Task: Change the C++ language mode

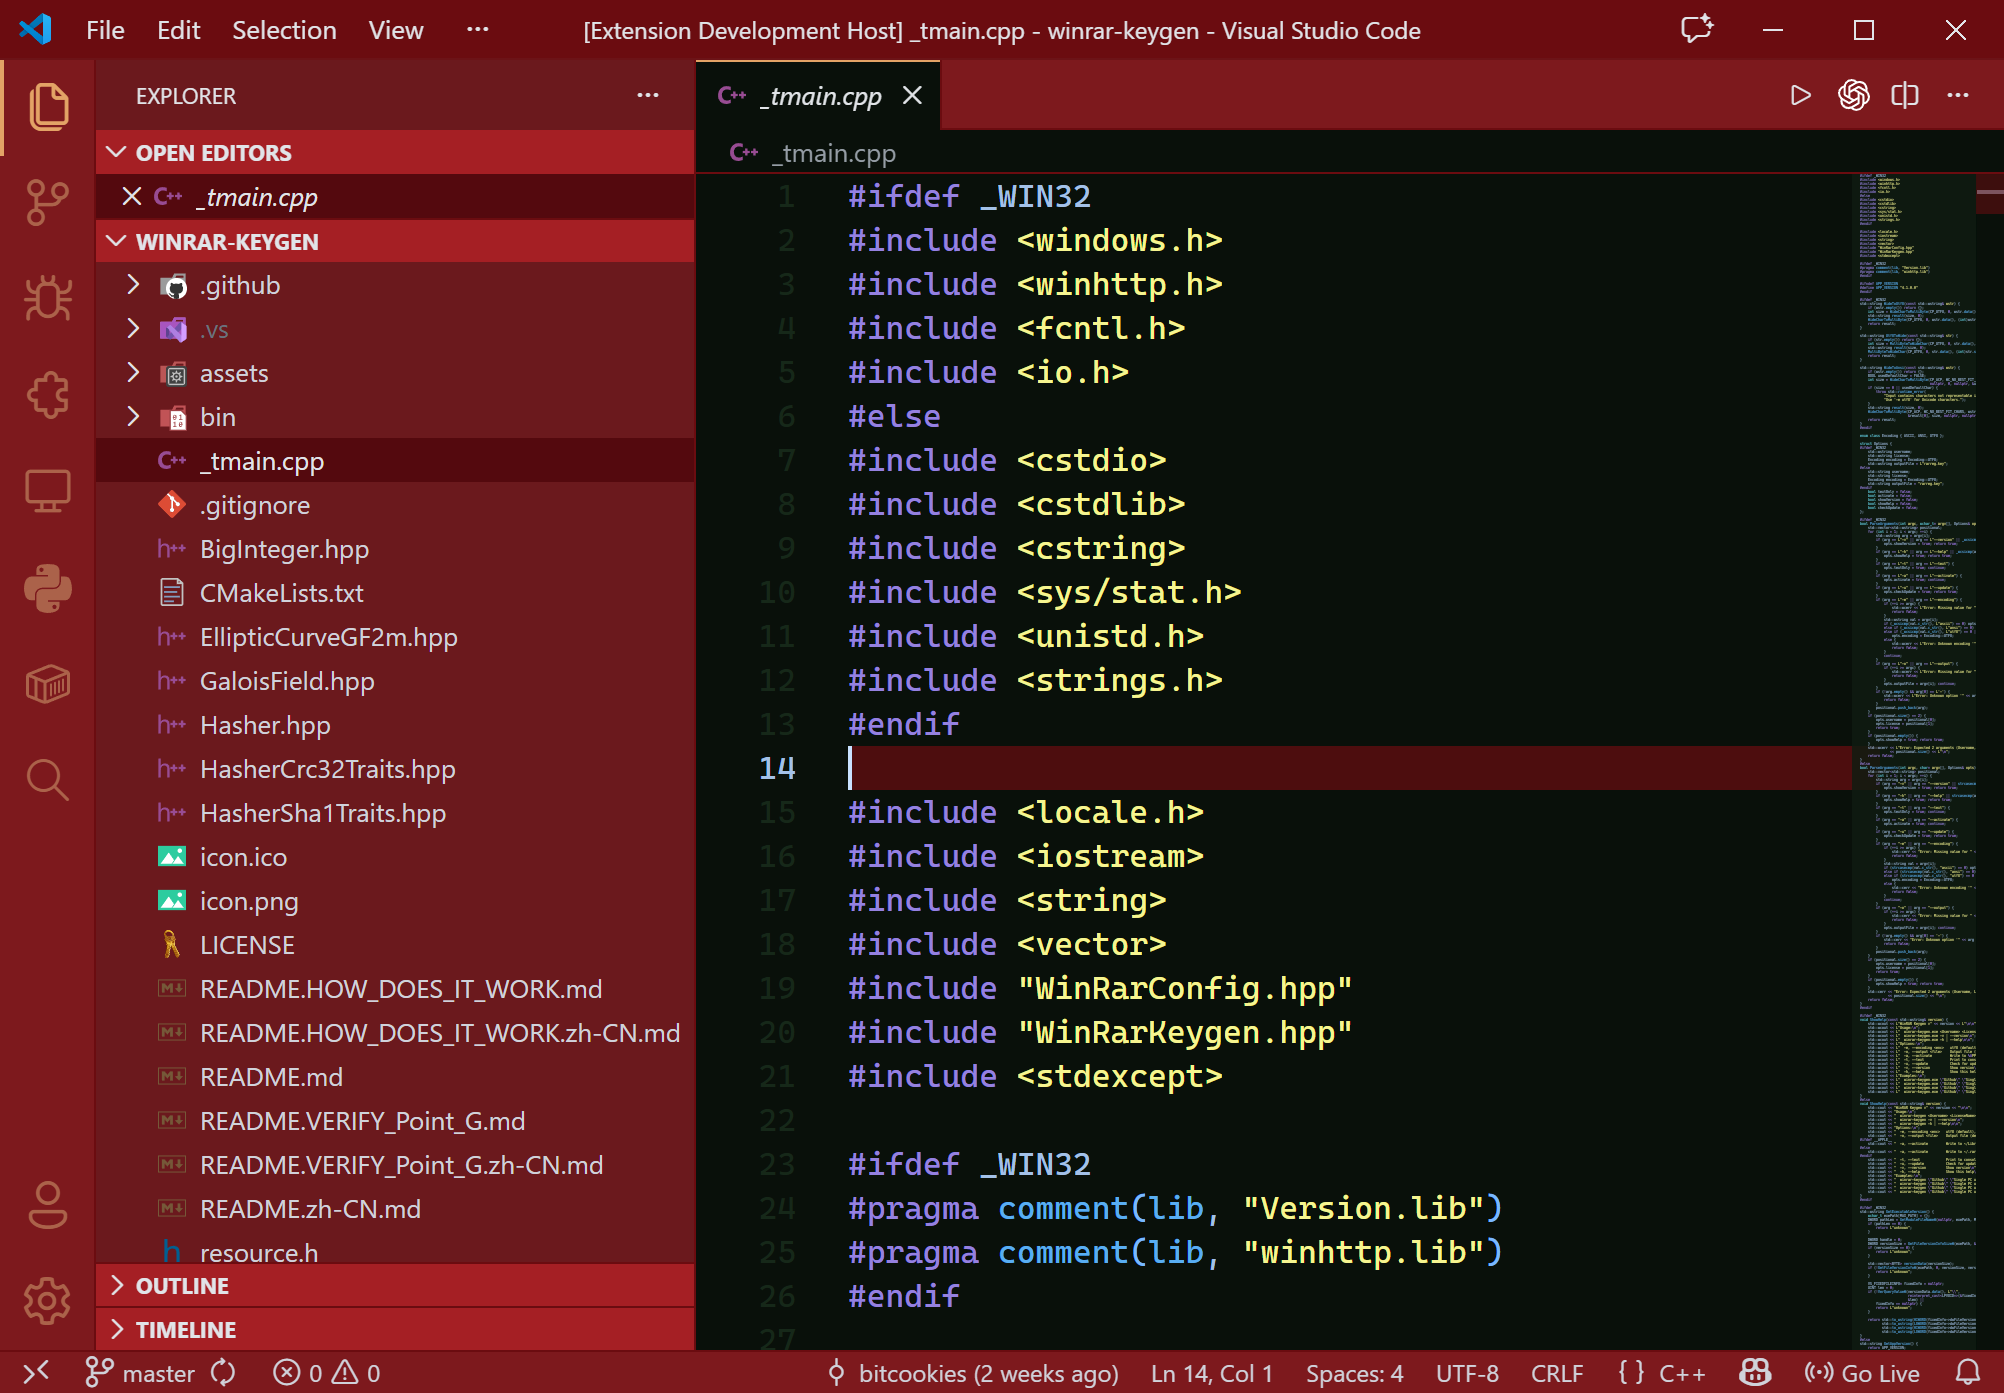Action: coord(1682,1373)
